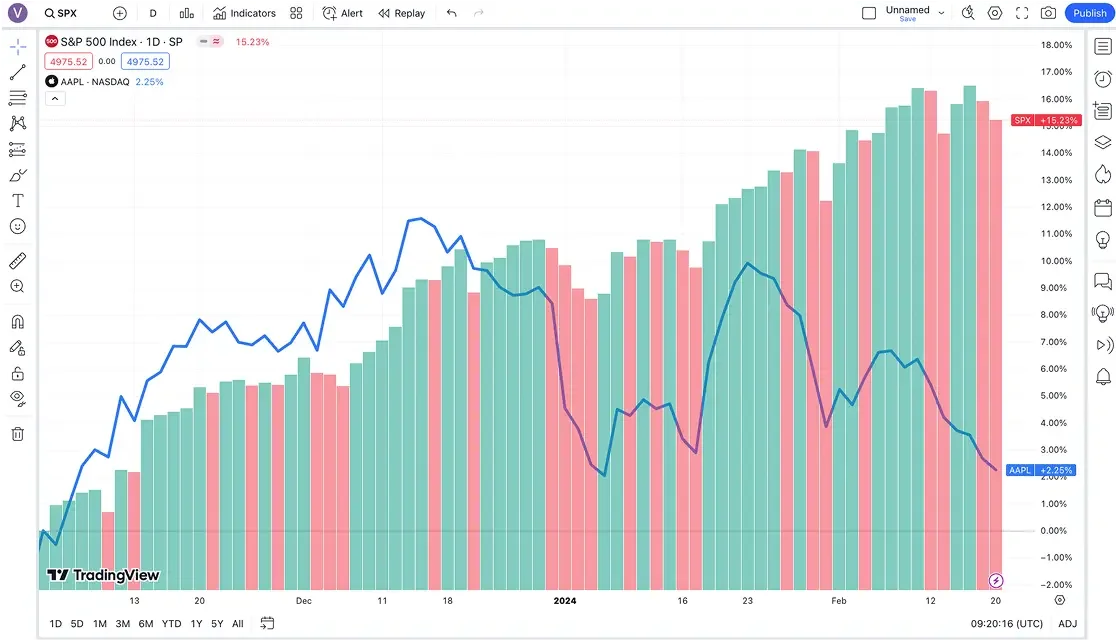This screenshot has height=640, width=1116.
Task: Activate the zoom in tool
Action: (18, 286)
